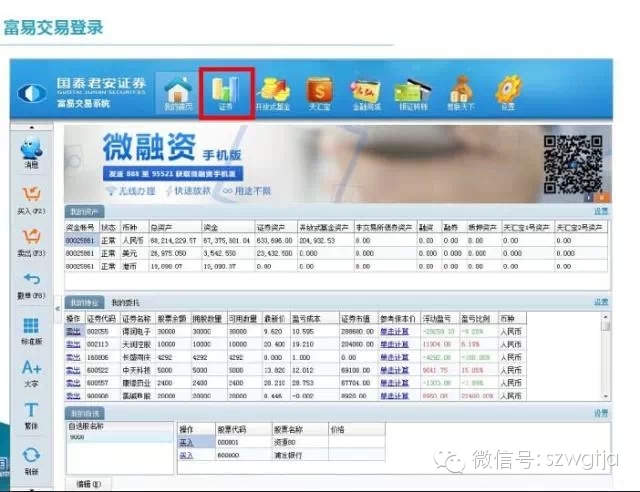The image size is (640, 492).
Task: Click the sidebar top scroll-up arrow
Action: tap(32, 127)
